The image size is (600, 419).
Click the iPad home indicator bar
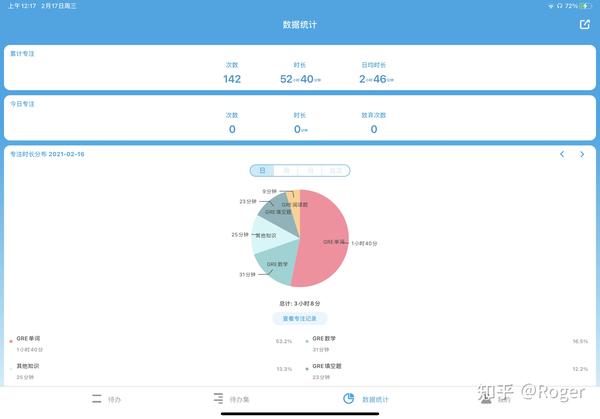pyautogui.click(x=300, y=414)
